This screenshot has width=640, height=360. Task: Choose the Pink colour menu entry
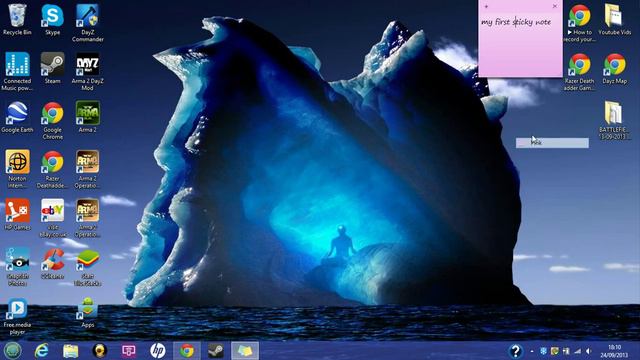coord(552,143)
